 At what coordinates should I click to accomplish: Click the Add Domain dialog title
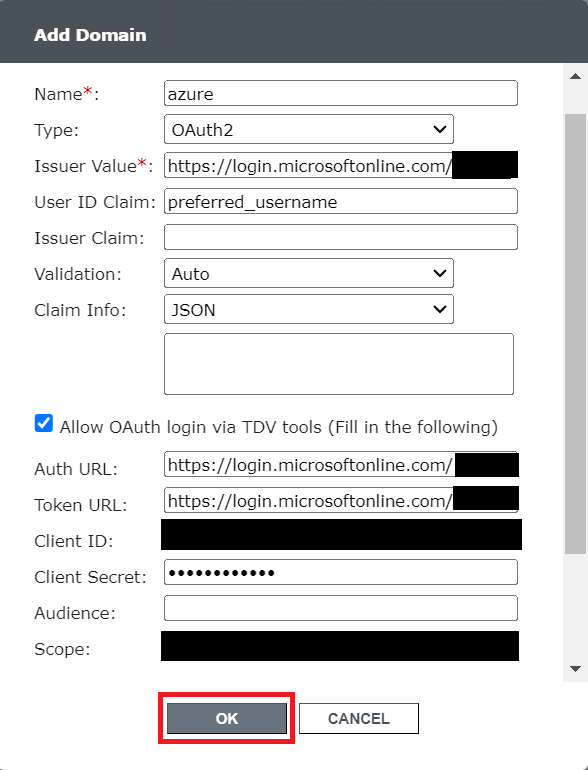pos(90,35)
